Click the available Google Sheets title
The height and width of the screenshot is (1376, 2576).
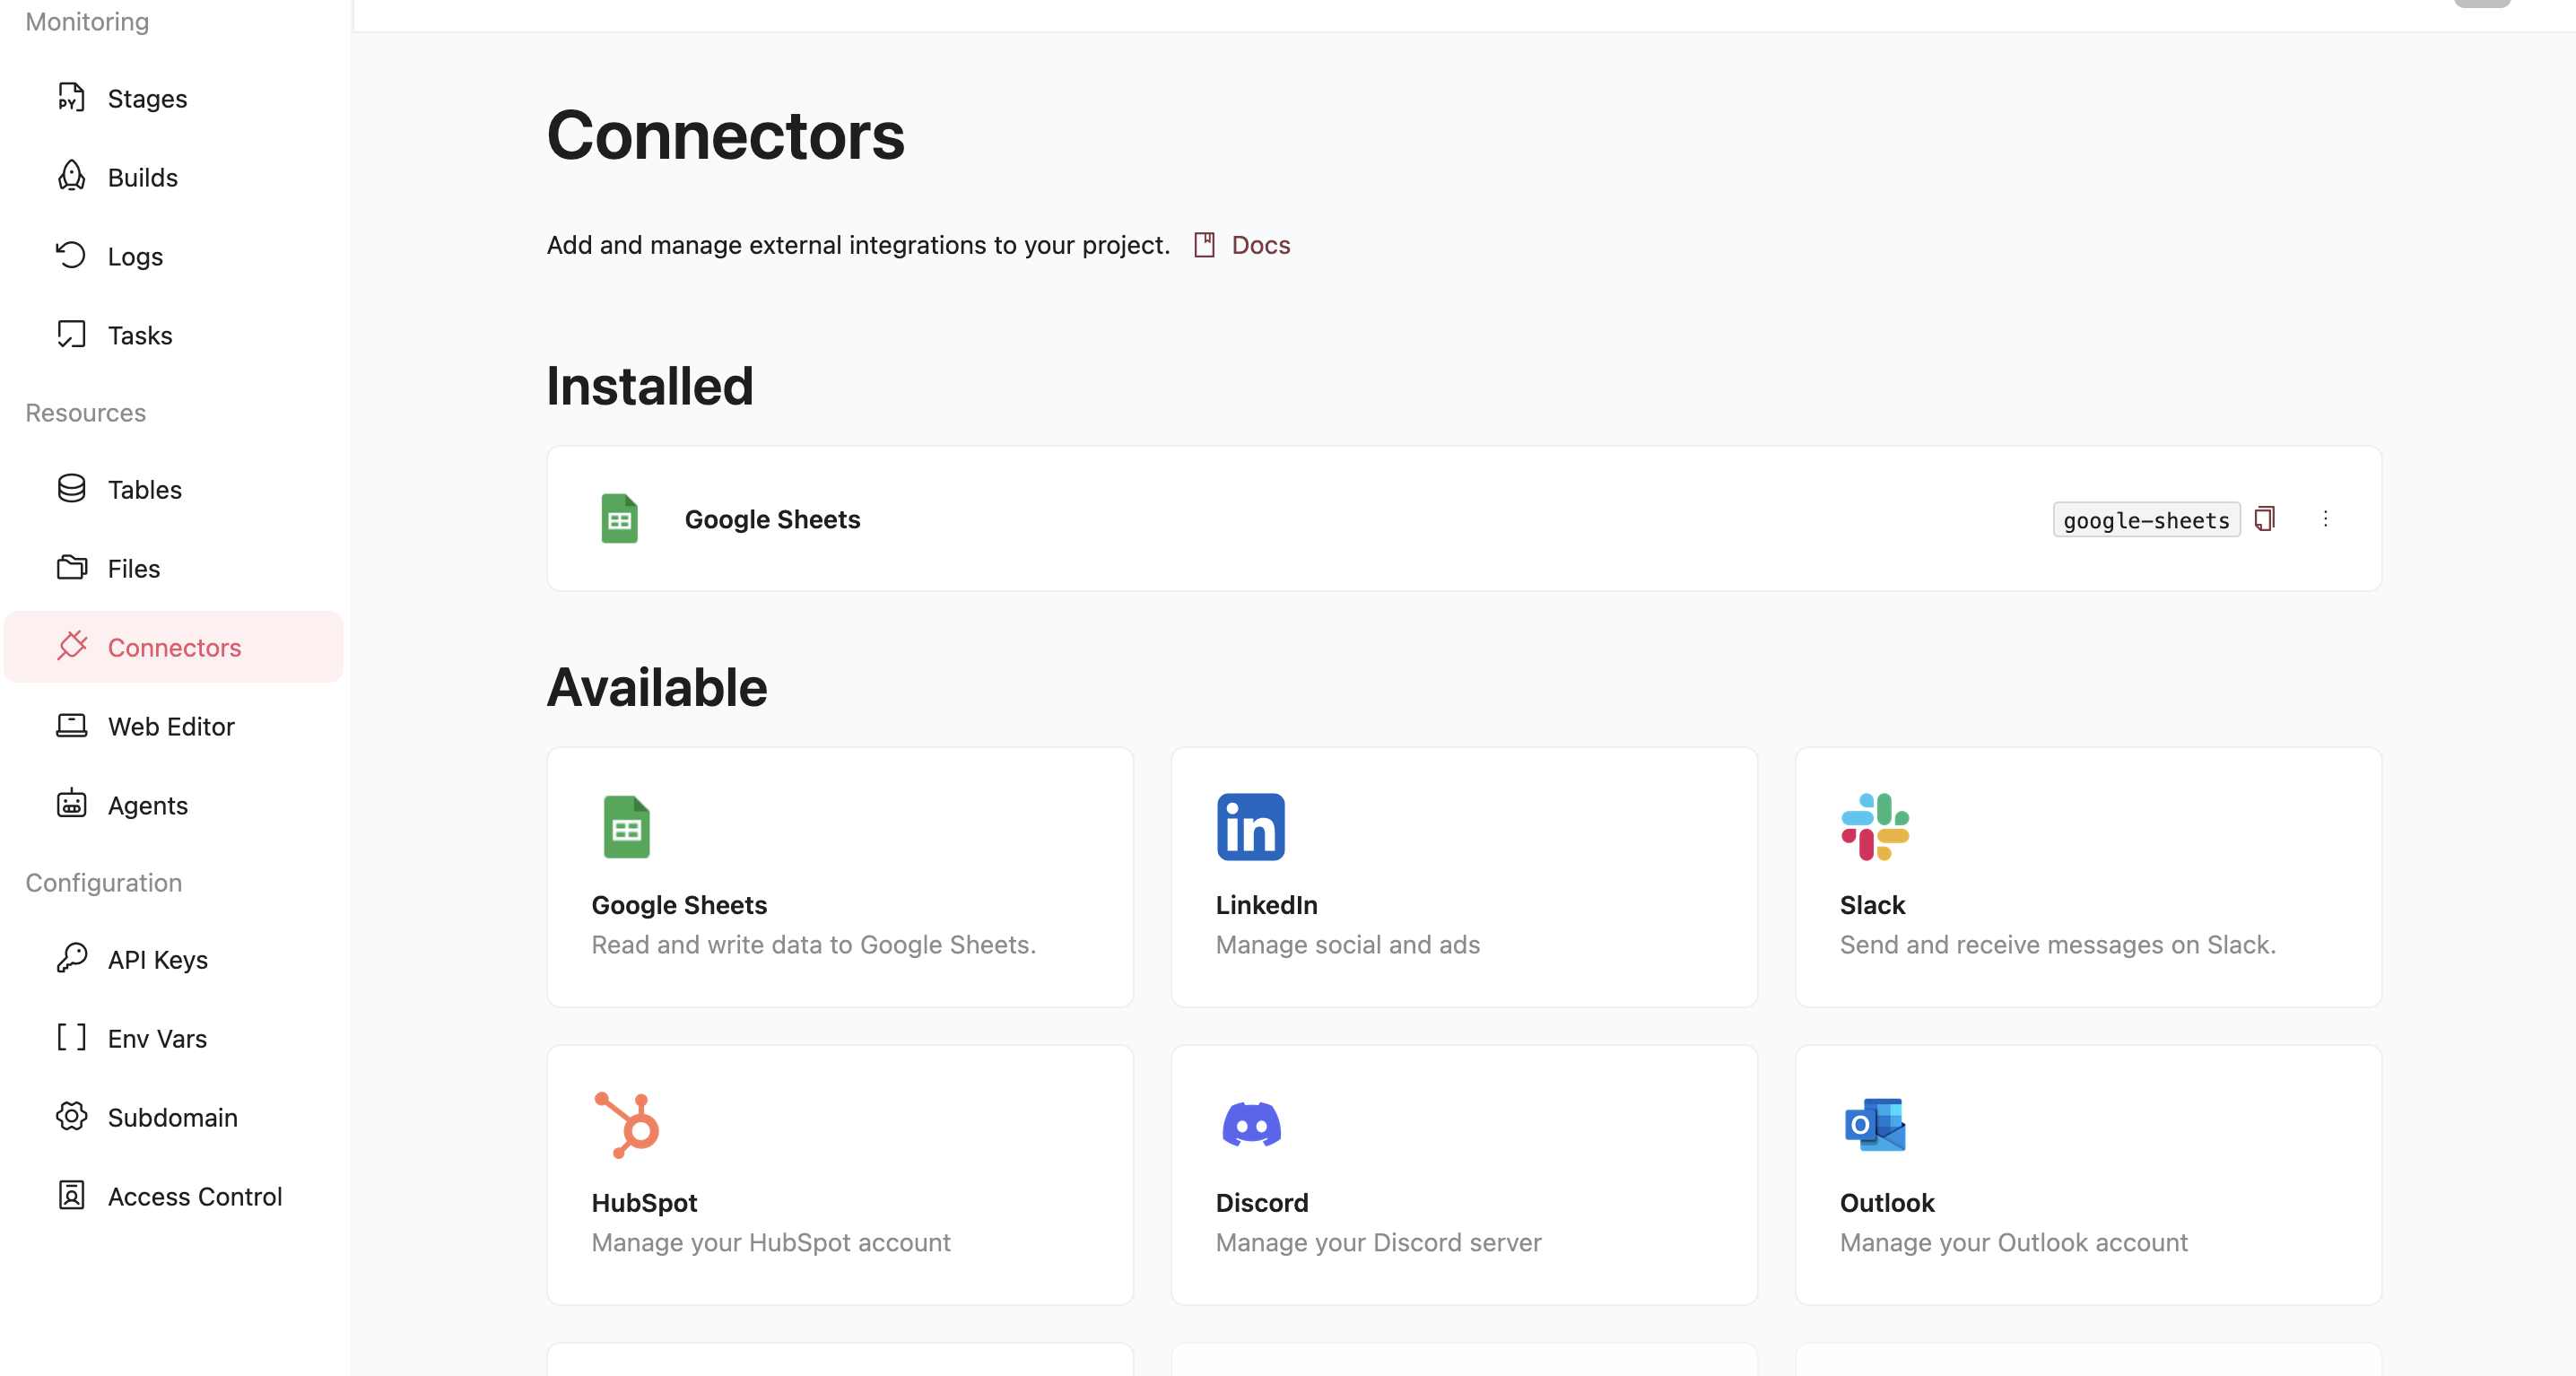tap(679, 905)
